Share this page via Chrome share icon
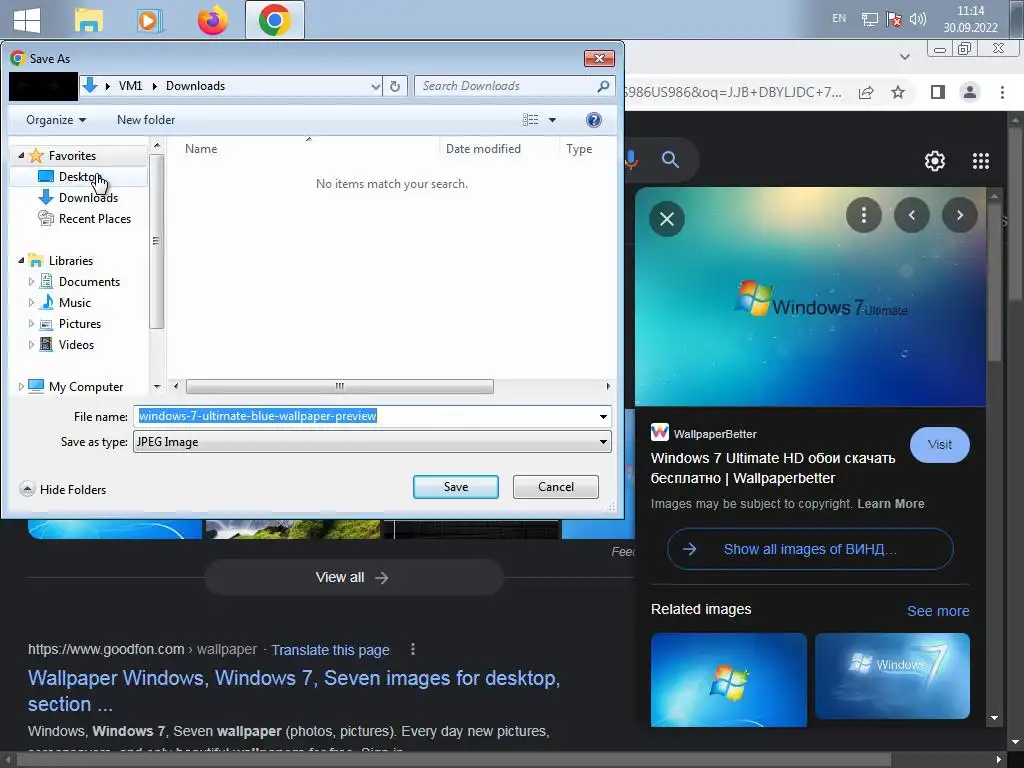 866,92
